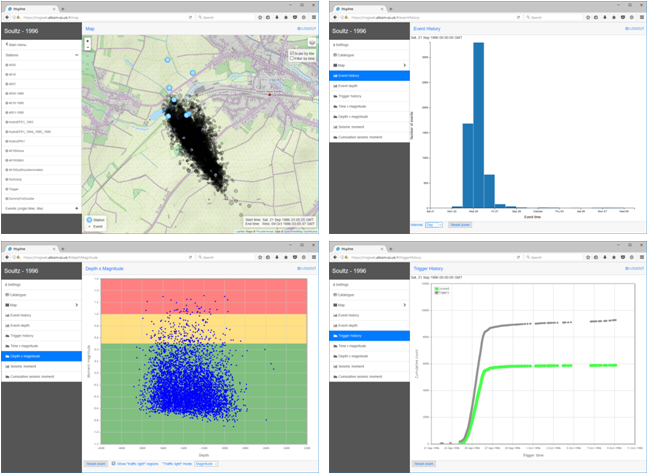Expand Map submenu in the Depth x Magnitude window
The image size is (648, 474).
point(76,305)
